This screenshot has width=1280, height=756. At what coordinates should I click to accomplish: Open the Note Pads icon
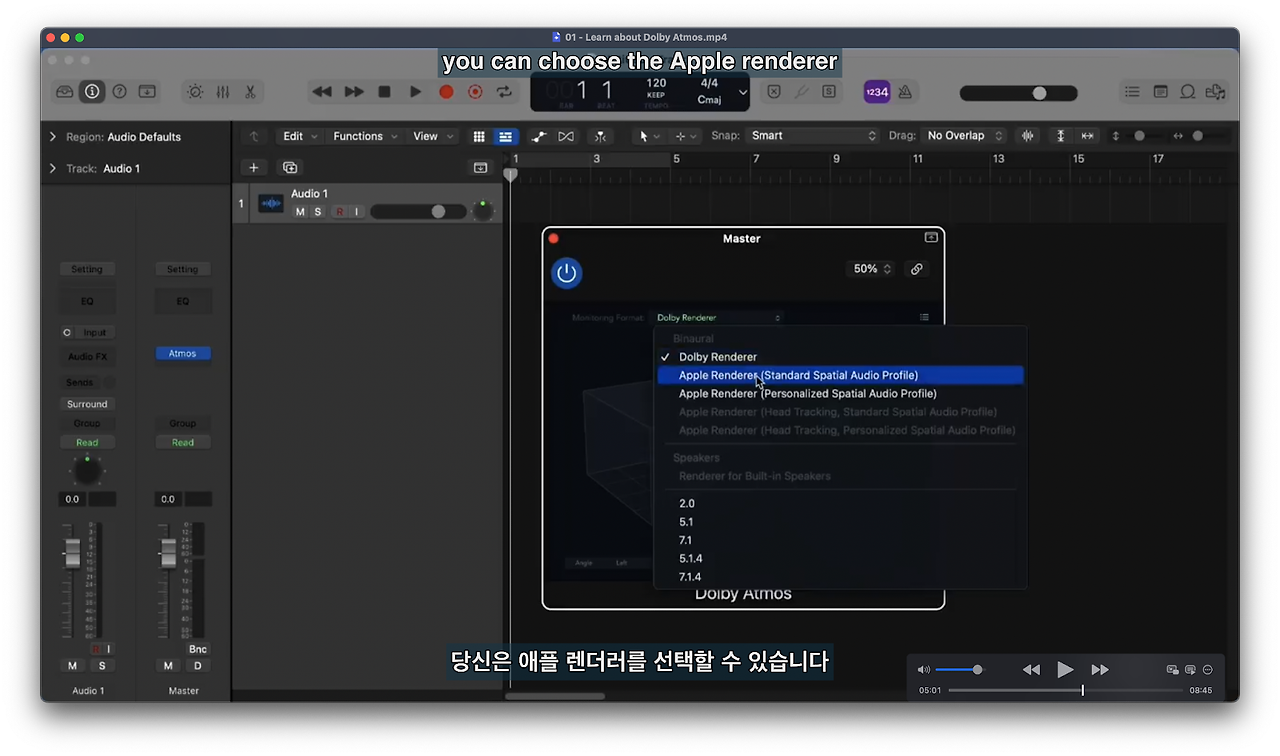click(x=1160, y=91)
